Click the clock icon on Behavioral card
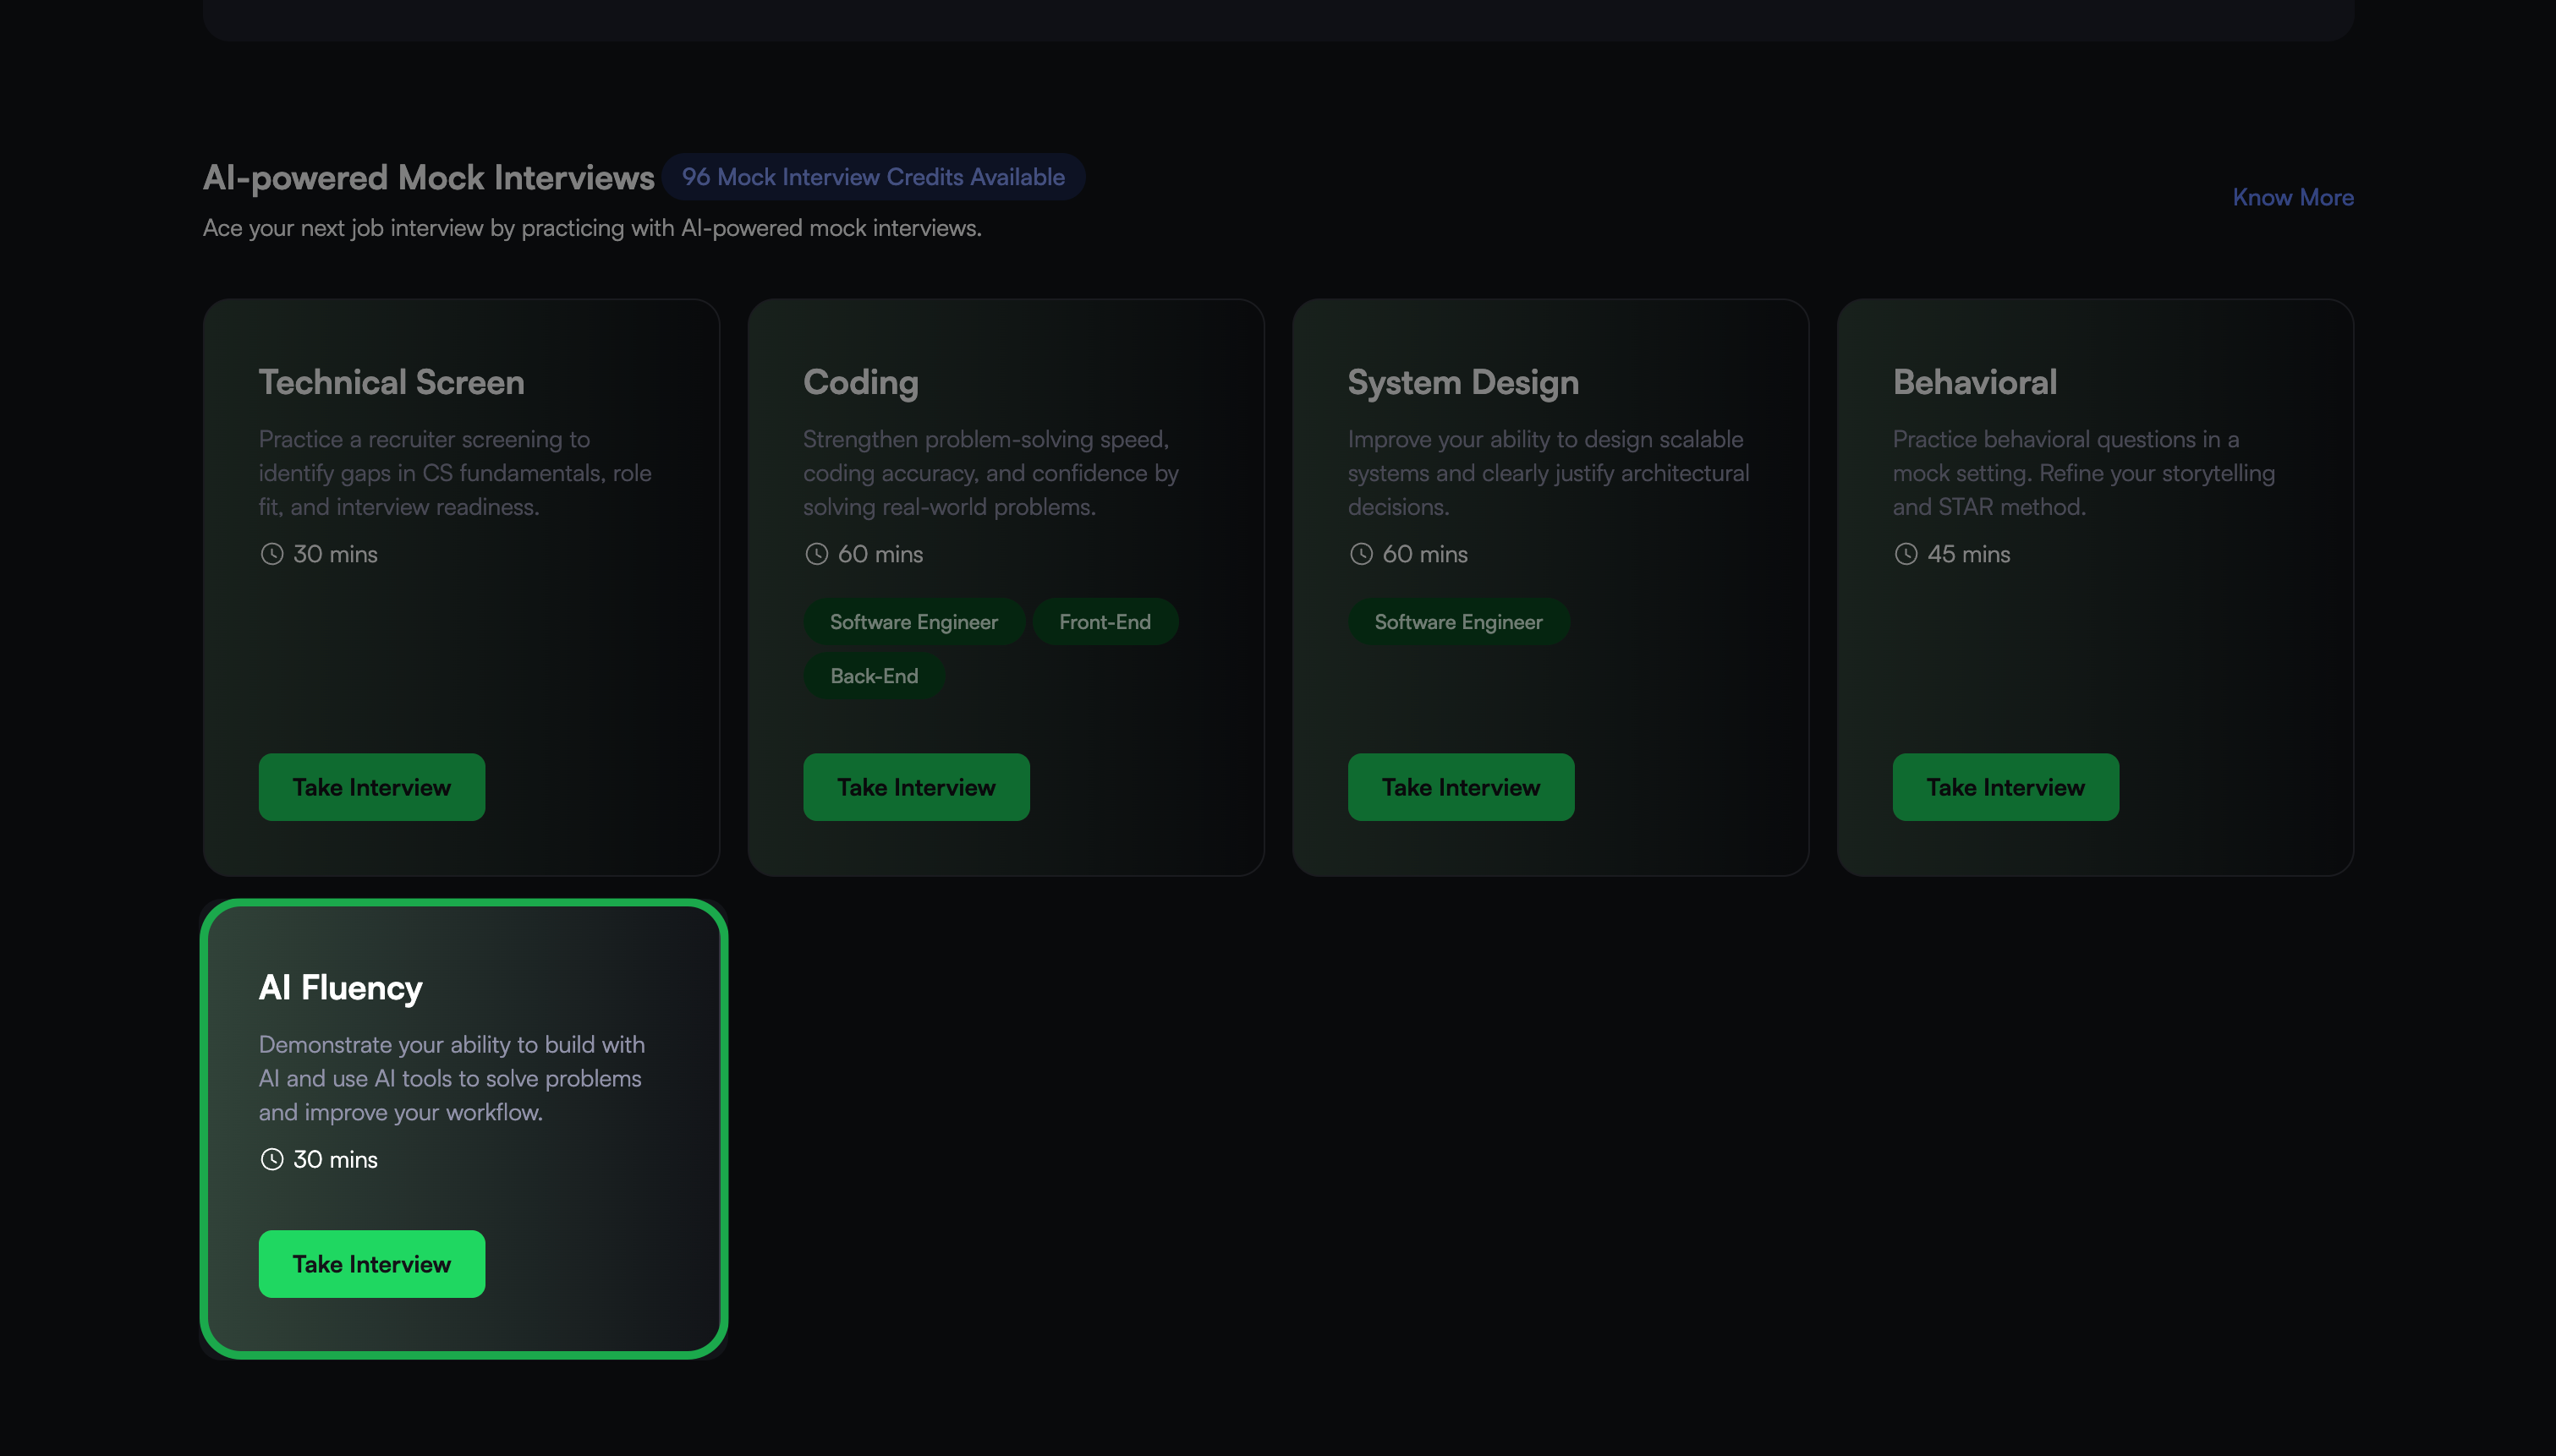The height and width of the screenshot is (1456, 2556). 1905,554
